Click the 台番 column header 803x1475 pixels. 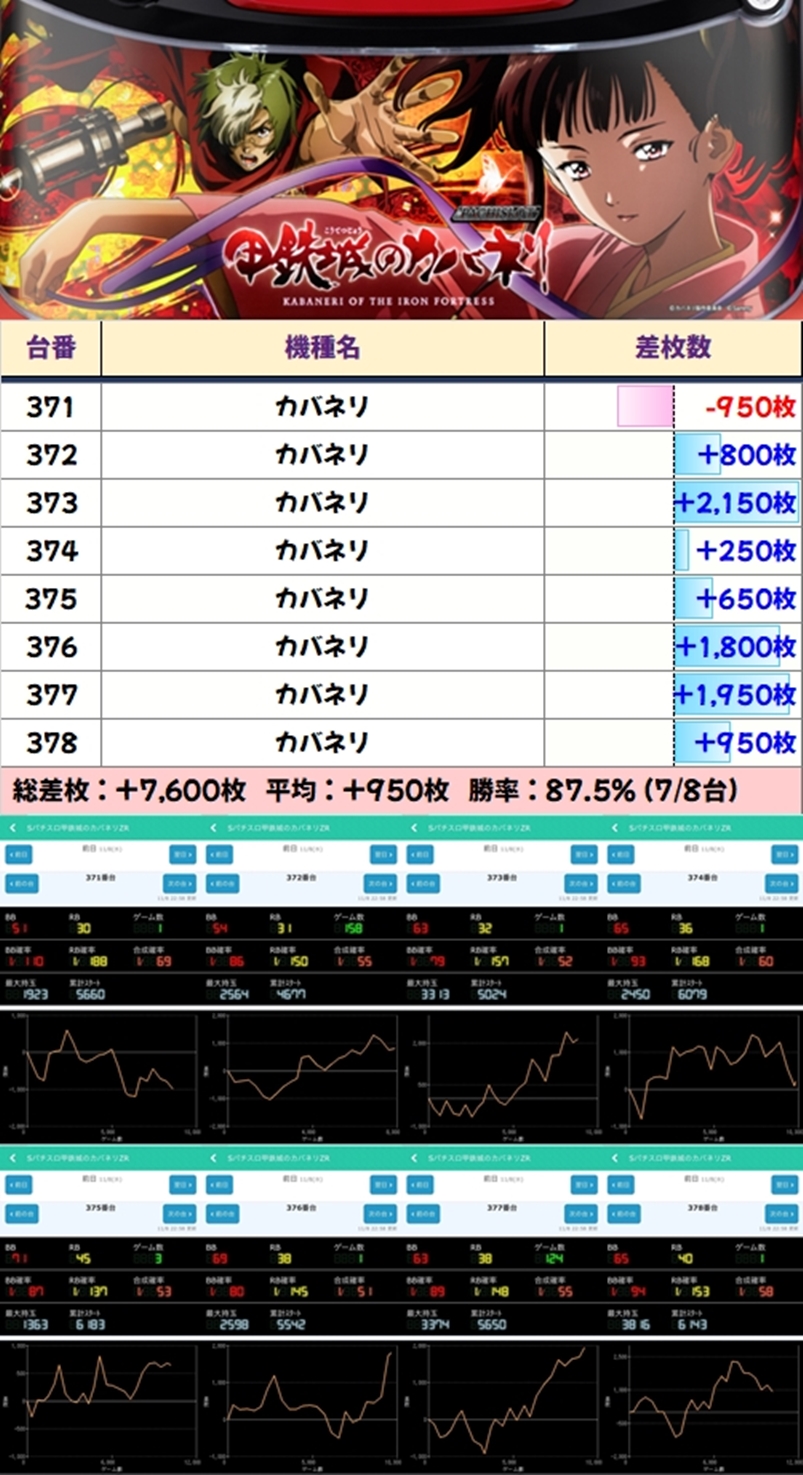coord(51,348)
